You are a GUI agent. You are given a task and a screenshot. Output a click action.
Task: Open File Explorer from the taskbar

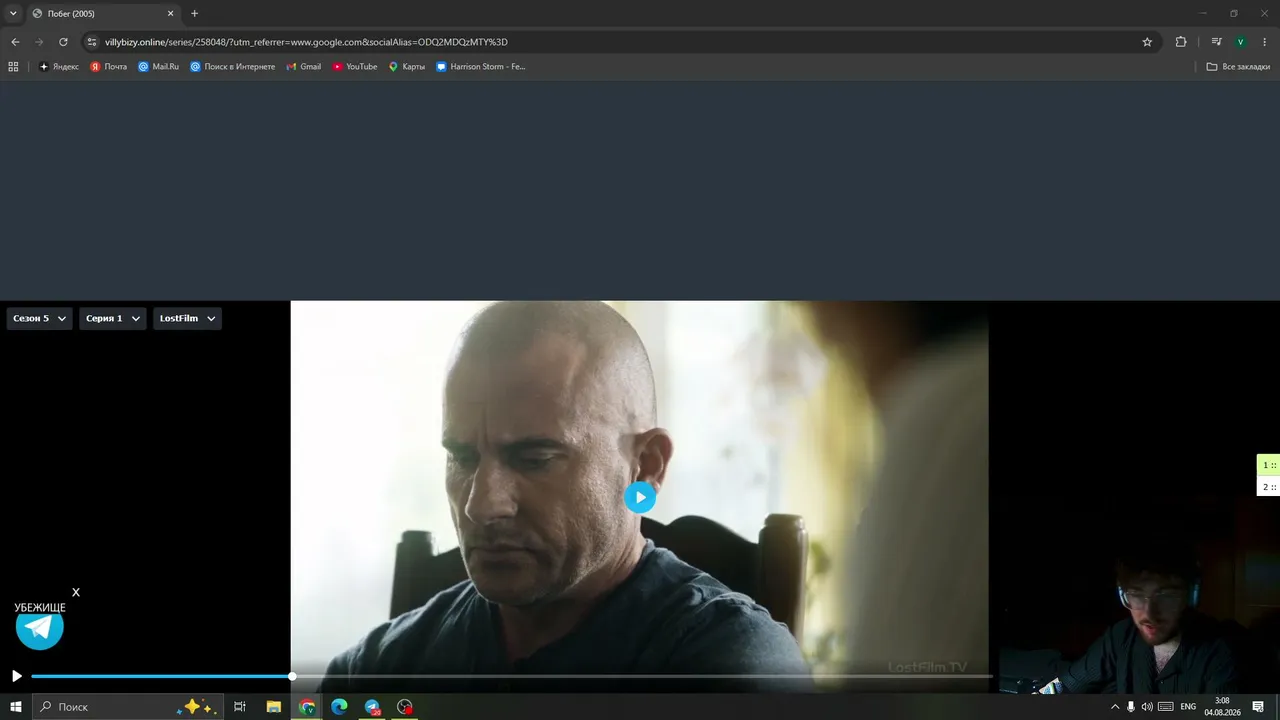pyautogui.click(x=273, y=707)
